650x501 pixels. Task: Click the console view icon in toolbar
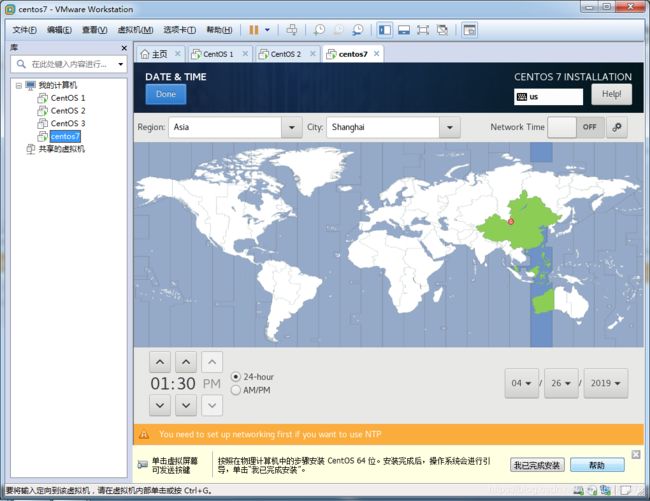[x=470, y=30]
